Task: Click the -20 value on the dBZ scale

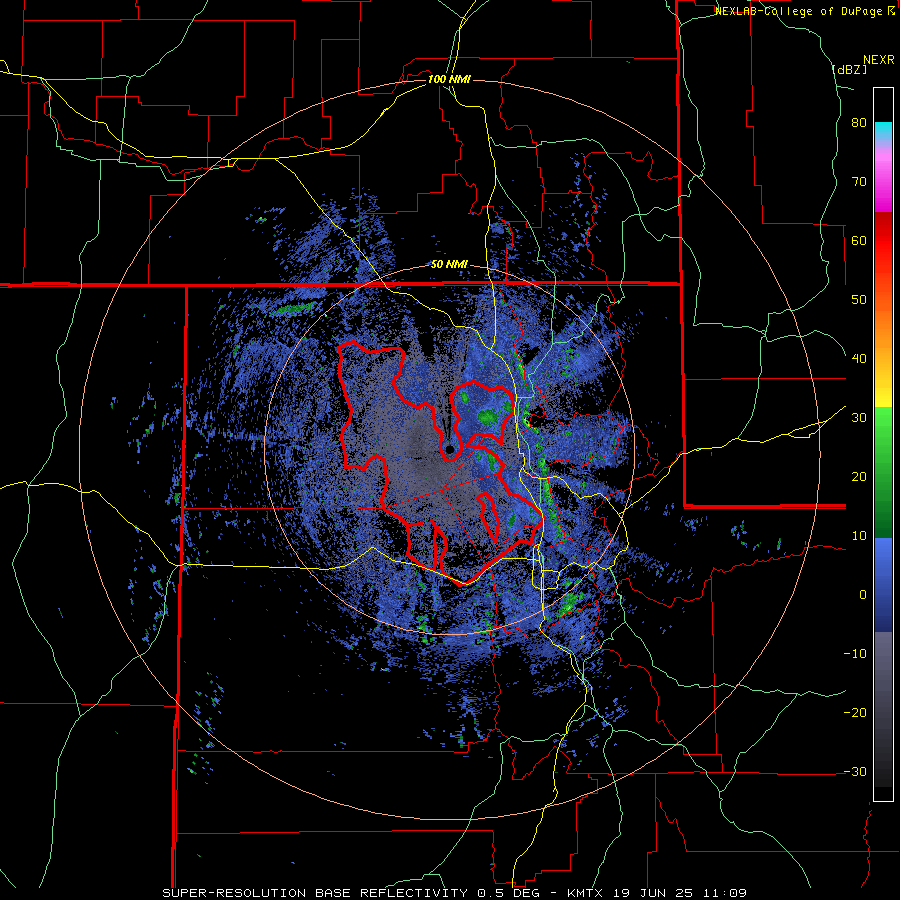Action: [x=855, y=713]
